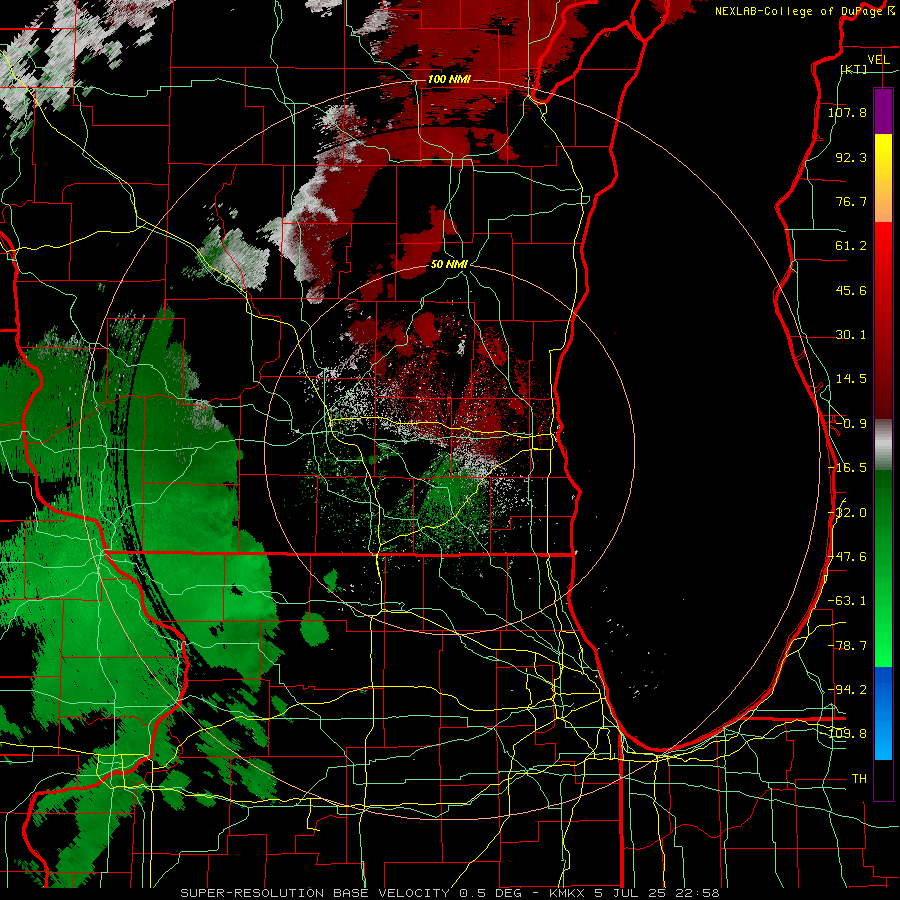The width and height of the screenshot is (900, 900).
Task: Click the 45.6 scale value
Action: pos(851,290)
